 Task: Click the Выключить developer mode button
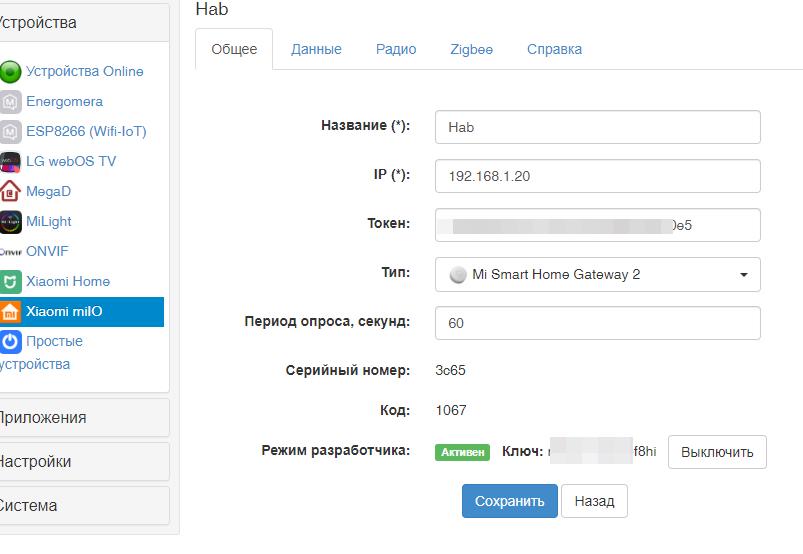[x=717, y=452]
